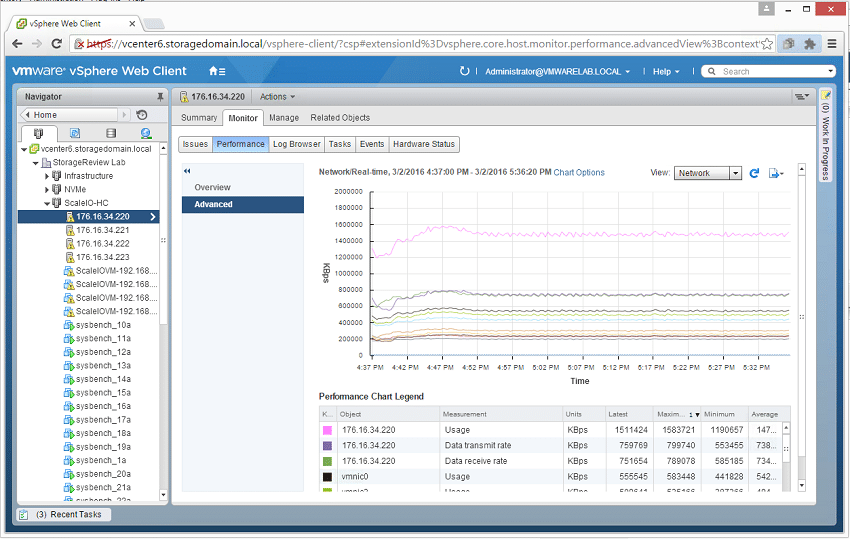Viewport: 850px width, 539px height.
Task: Click the Object column header in legend
Action: pos(388,414)
